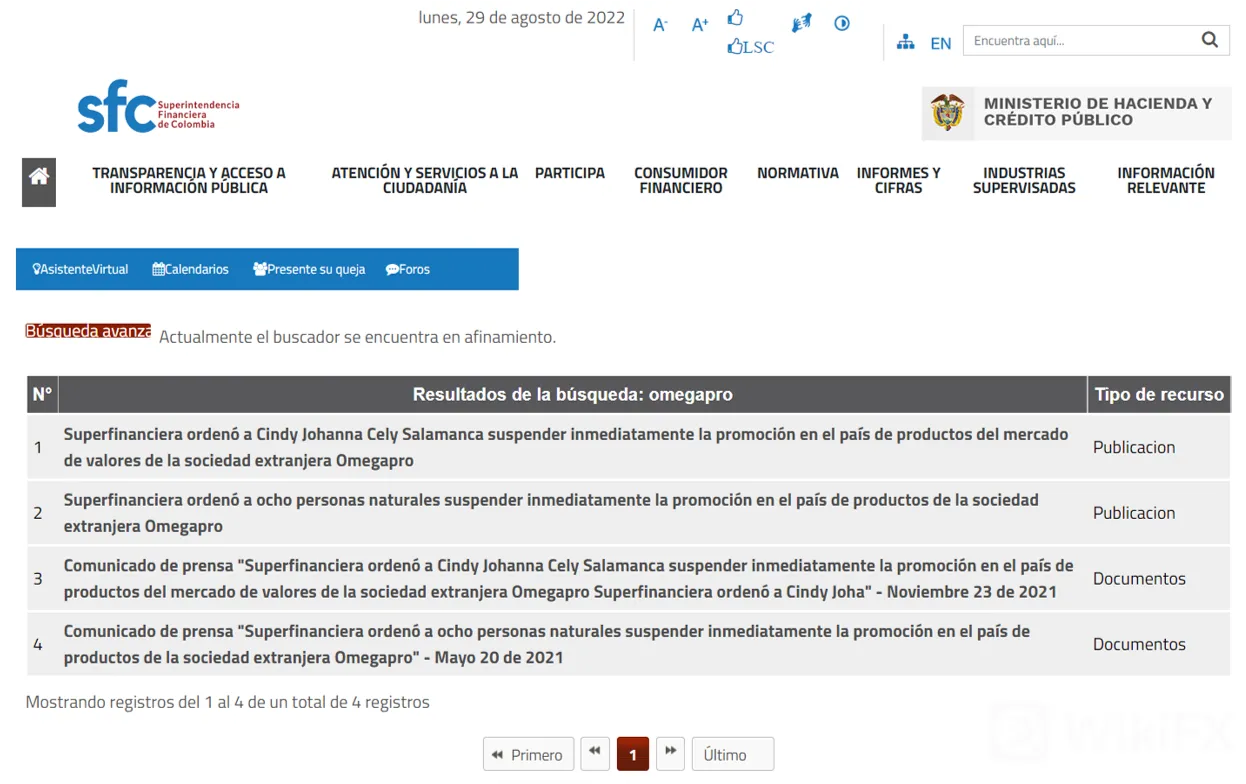This screenshot has width=1246, height=784.
Task: Expand the Consumidor Financiero menu
Action: click(x=681, y=180)
